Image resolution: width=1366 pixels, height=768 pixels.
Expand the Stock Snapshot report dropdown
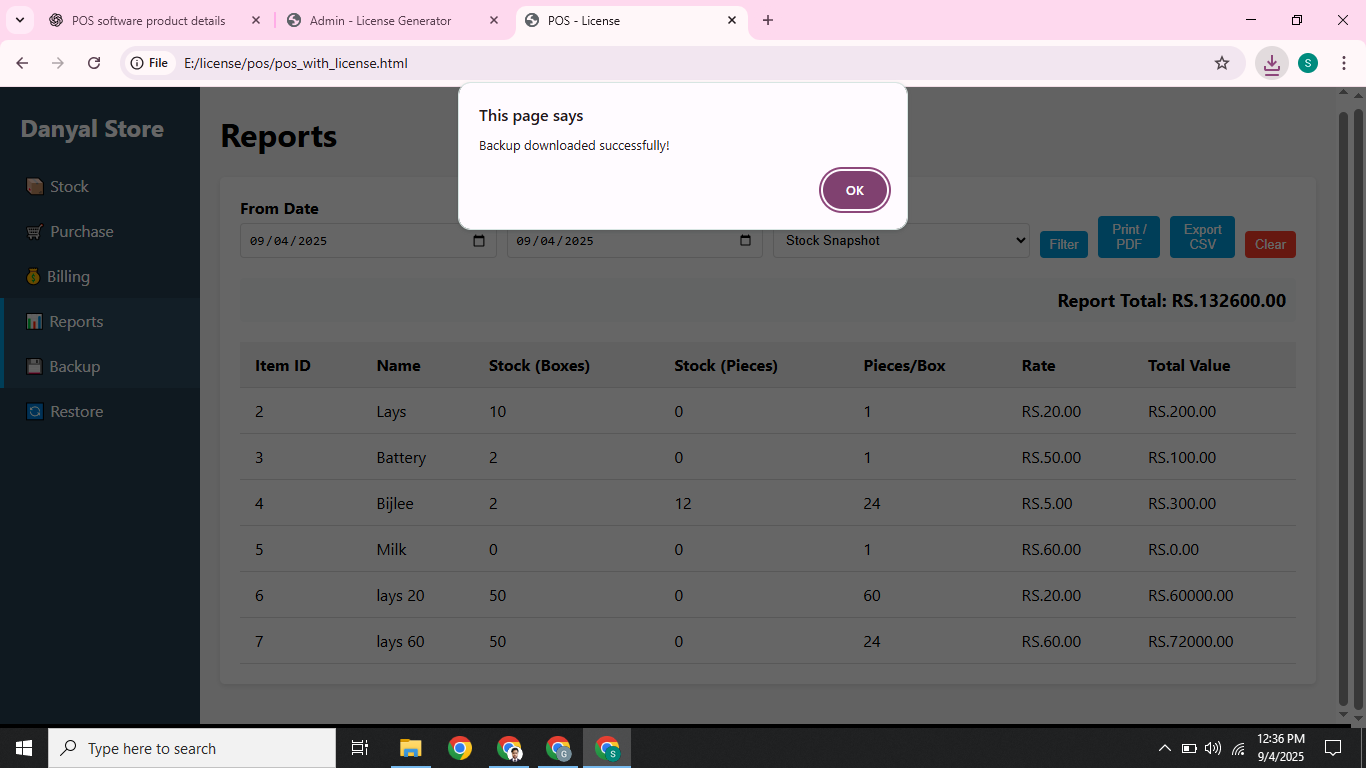pyautogui.click(x=900, y=241)
